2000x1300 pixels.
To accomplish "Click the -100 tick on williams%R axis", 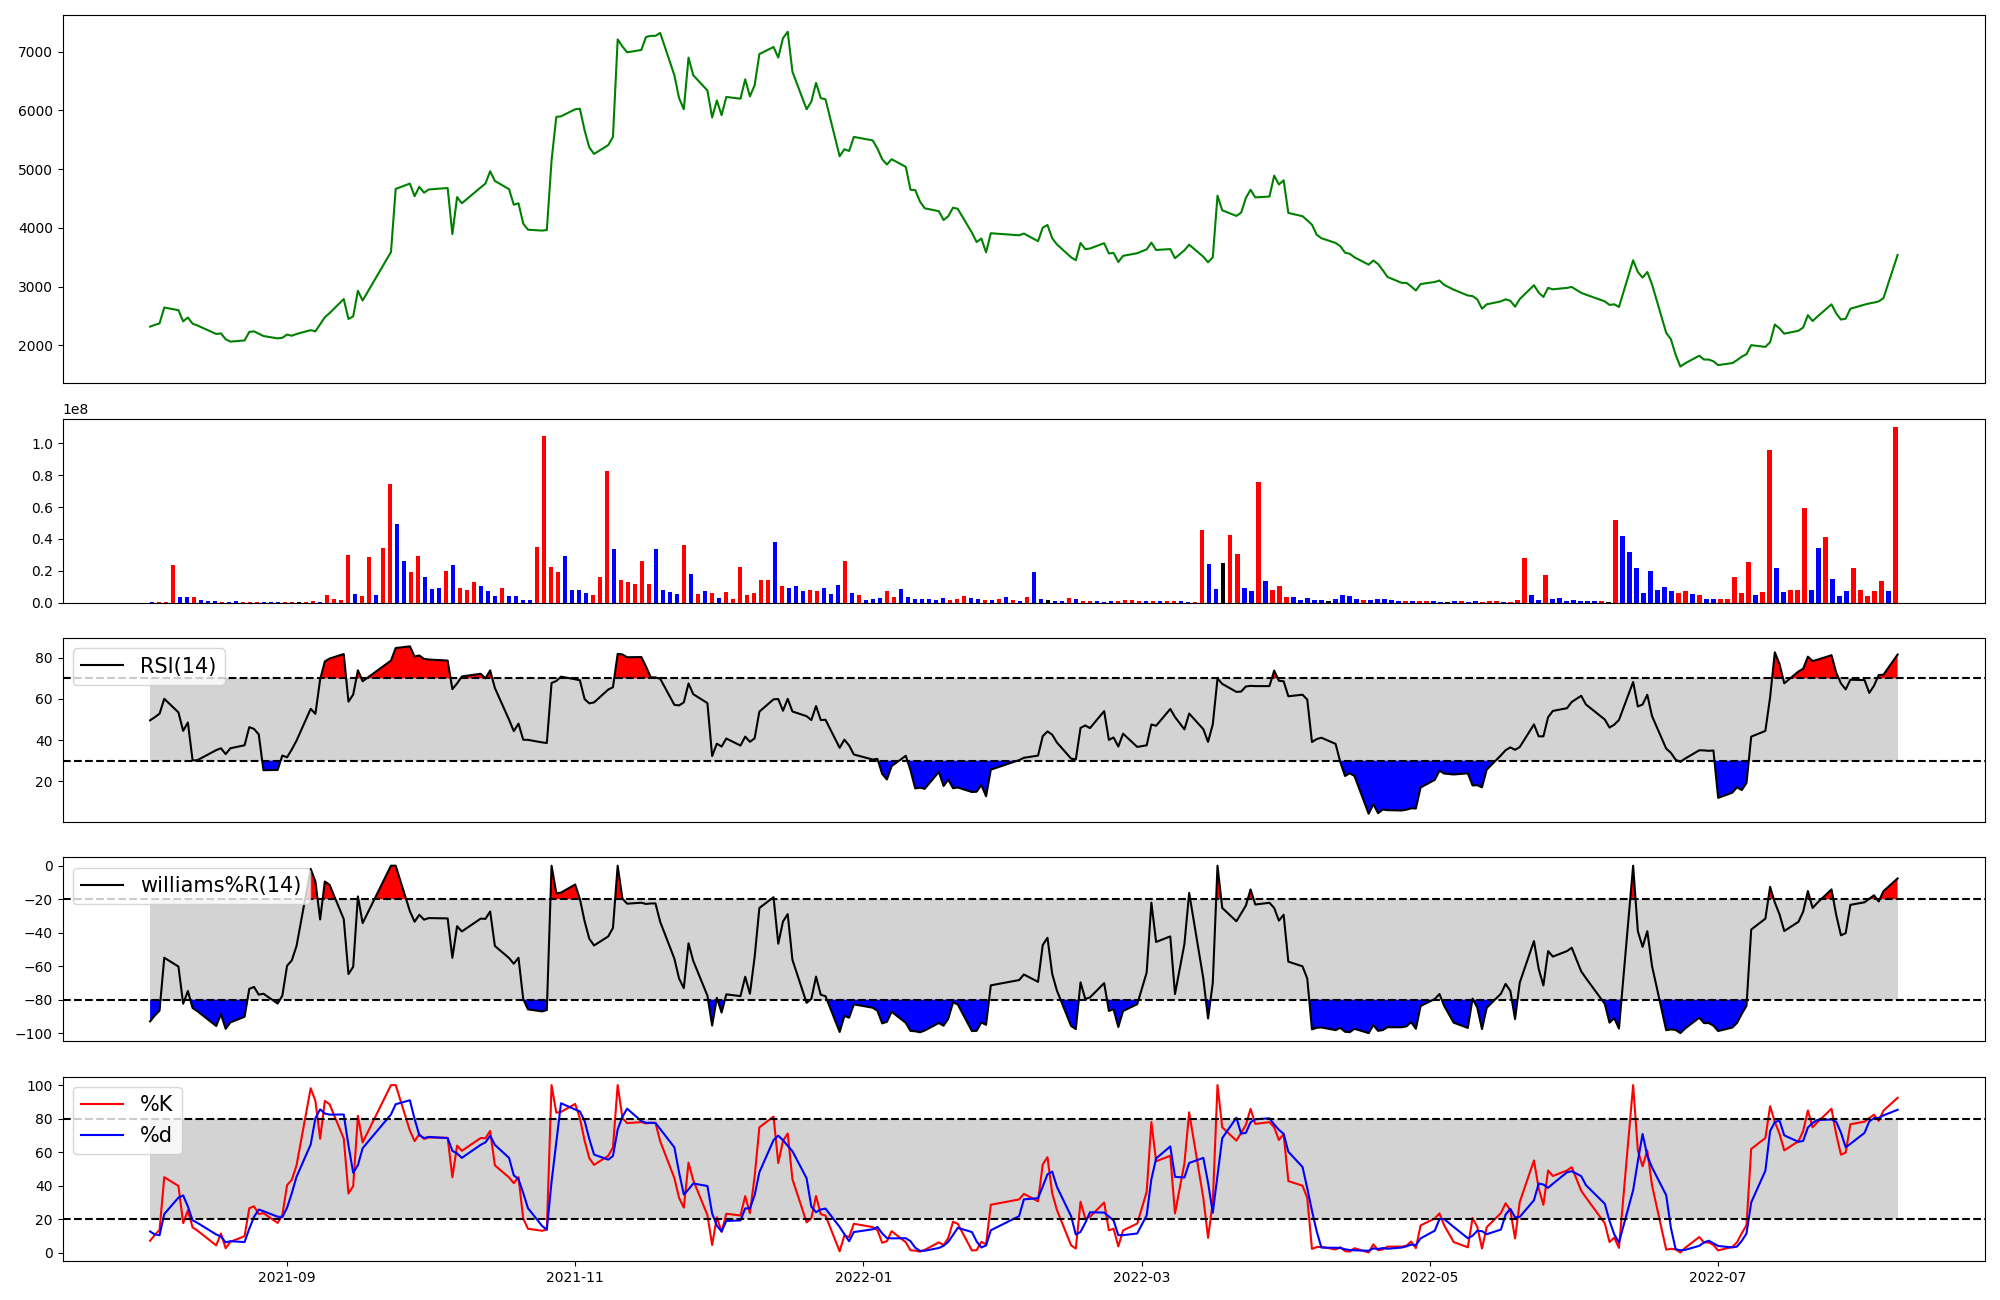I will pyautogui.click(x=35, y=1034).
